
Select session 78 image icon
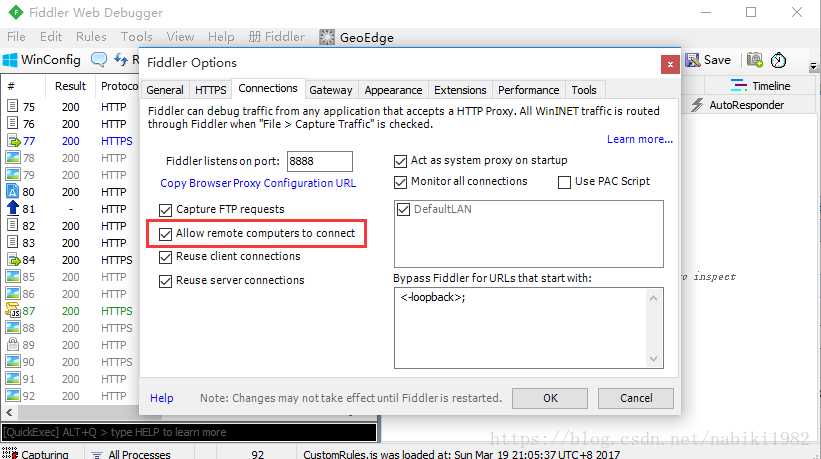tap(13, 158)
